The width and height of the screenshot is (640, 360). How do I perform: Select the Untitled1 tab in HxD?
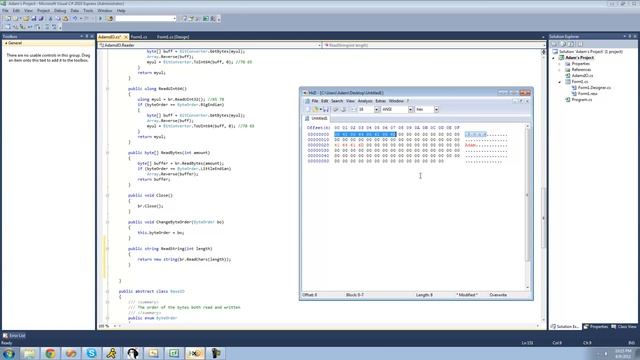pos(316,118)
